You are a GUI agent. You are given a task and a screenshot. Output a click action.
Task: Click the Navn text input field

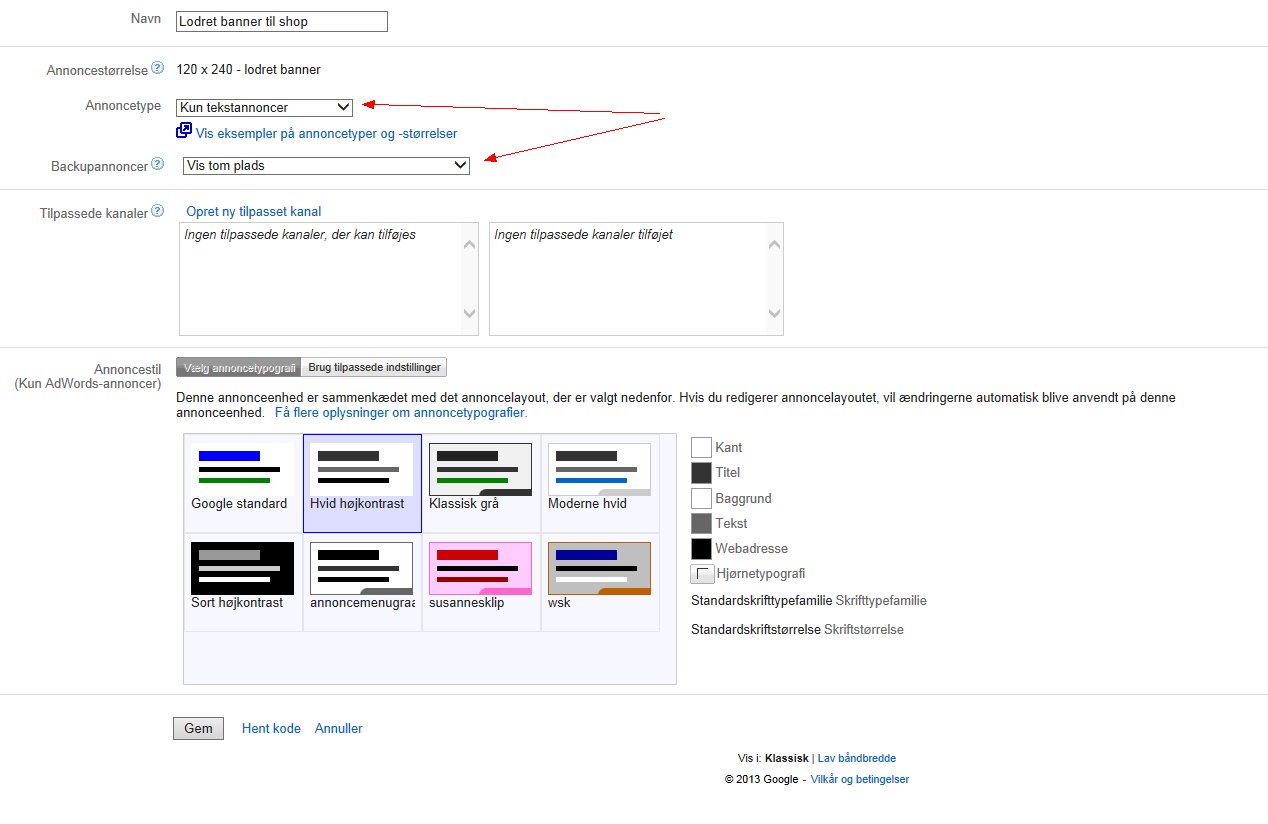281,21
